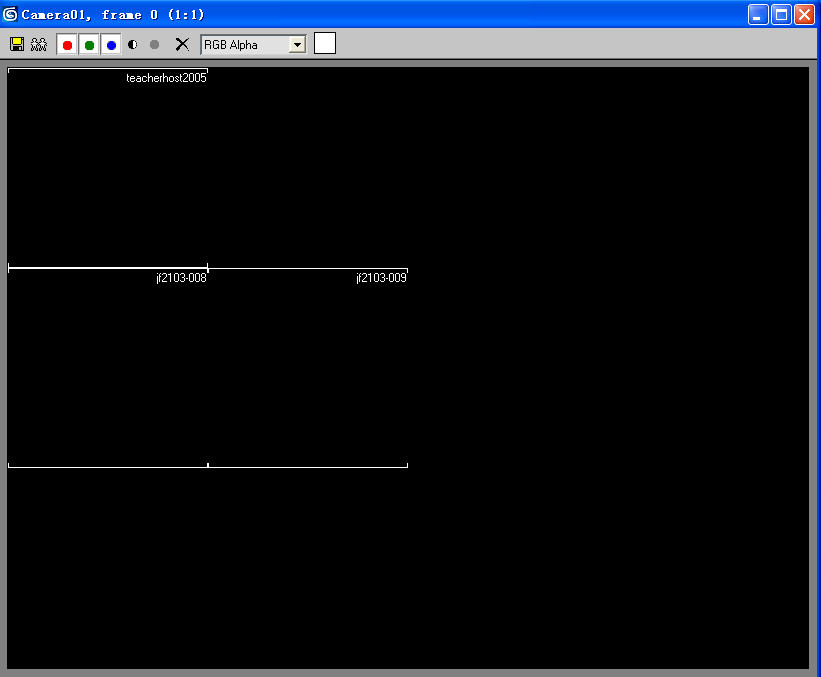Close the Camera01 rendered frame window
Screen dimensions: 821x677
point(804,14)
